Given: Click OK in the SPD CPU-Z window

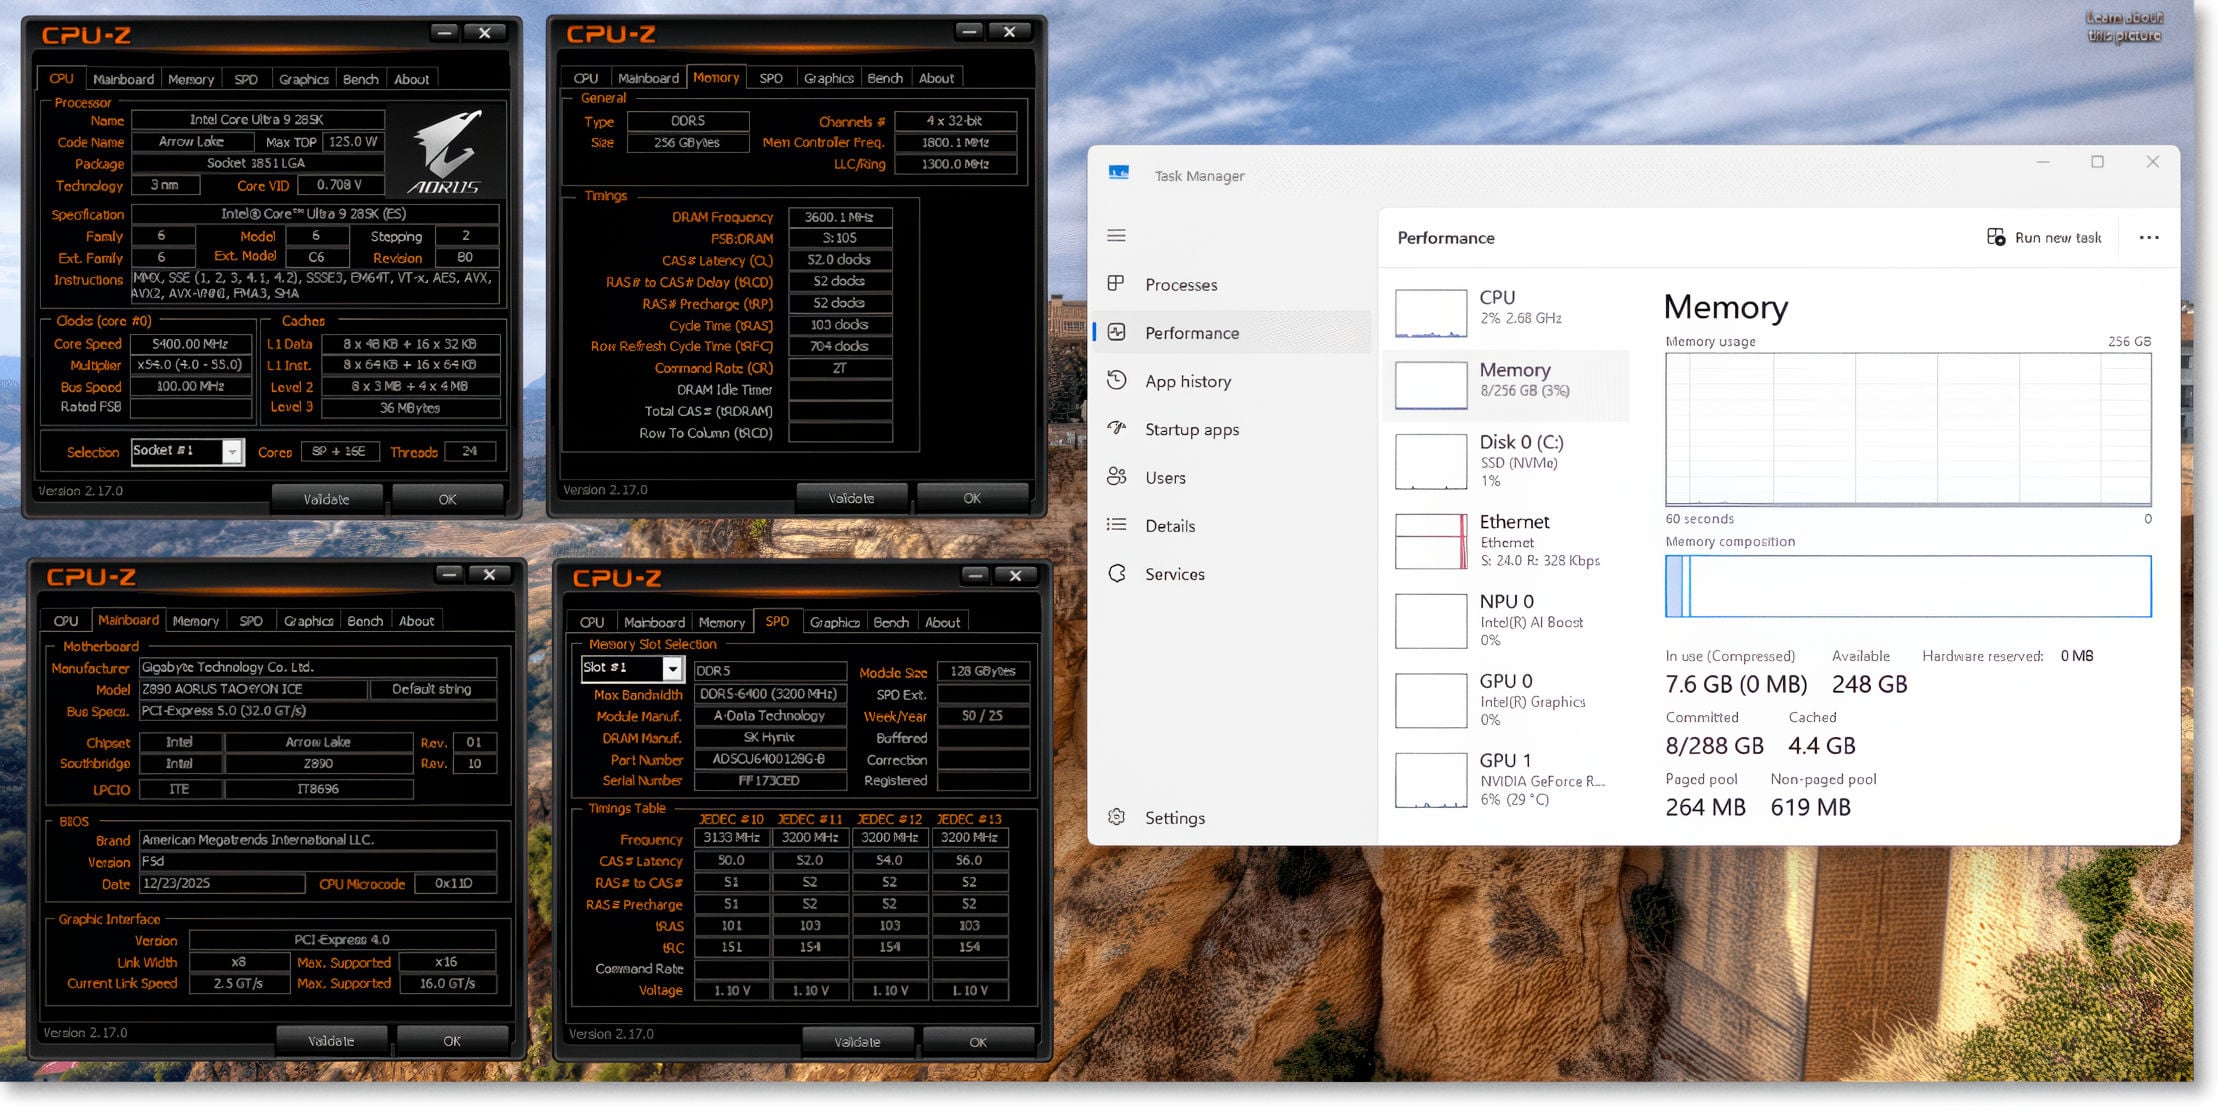Looking at the screenshot, I should pyautogui.click(x=977, y=1041).
